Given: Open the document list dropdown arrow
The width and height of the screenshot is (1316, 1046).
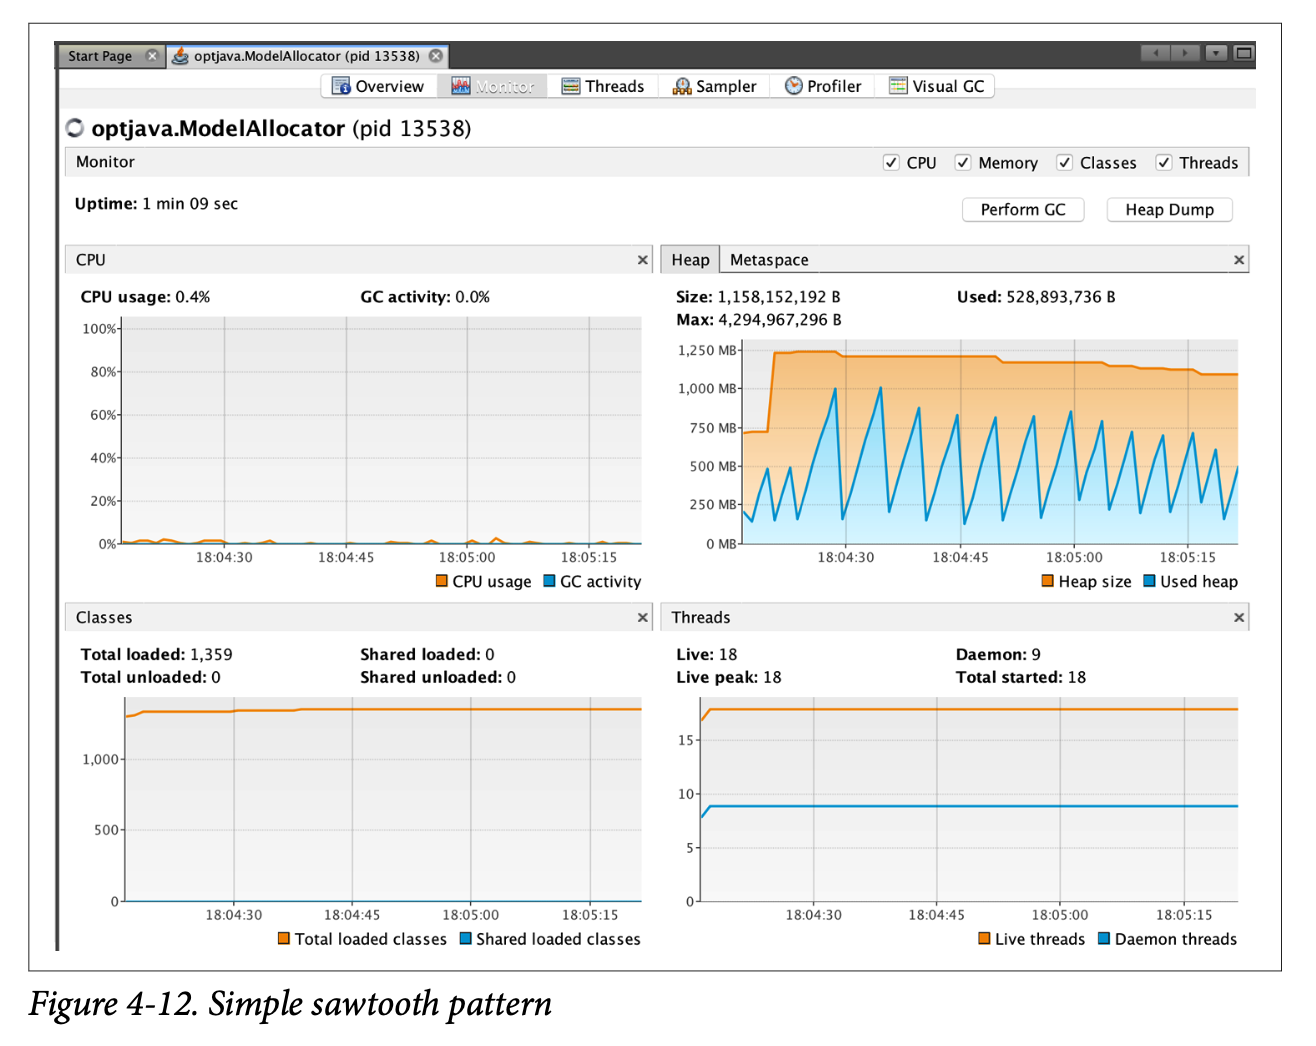Looking at the screenshot, I should [1216, 53].
